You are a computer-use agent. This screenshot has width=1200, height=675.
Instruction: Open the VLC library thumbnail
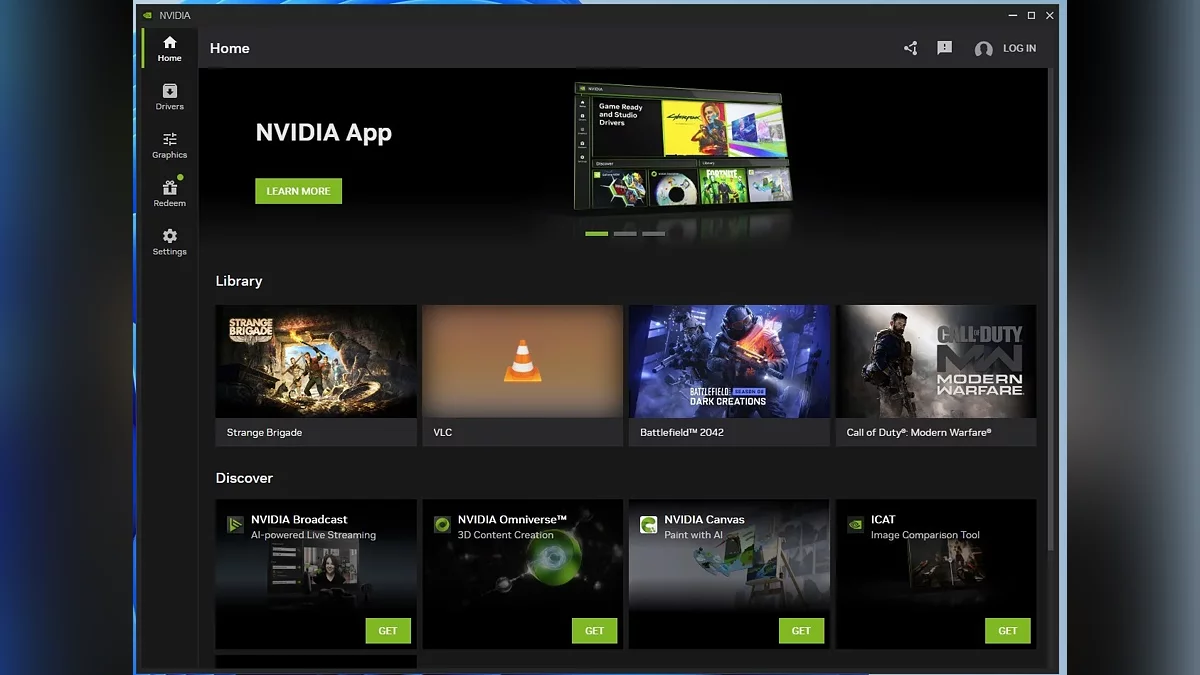click(x=522, y=361)
